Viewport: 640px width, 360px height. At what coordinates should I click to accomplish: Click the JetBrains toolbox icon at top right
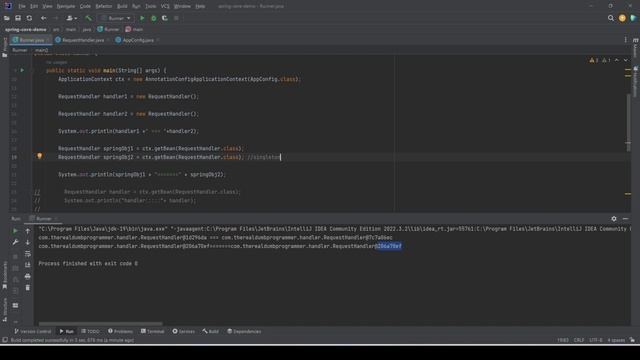[633, 18]
